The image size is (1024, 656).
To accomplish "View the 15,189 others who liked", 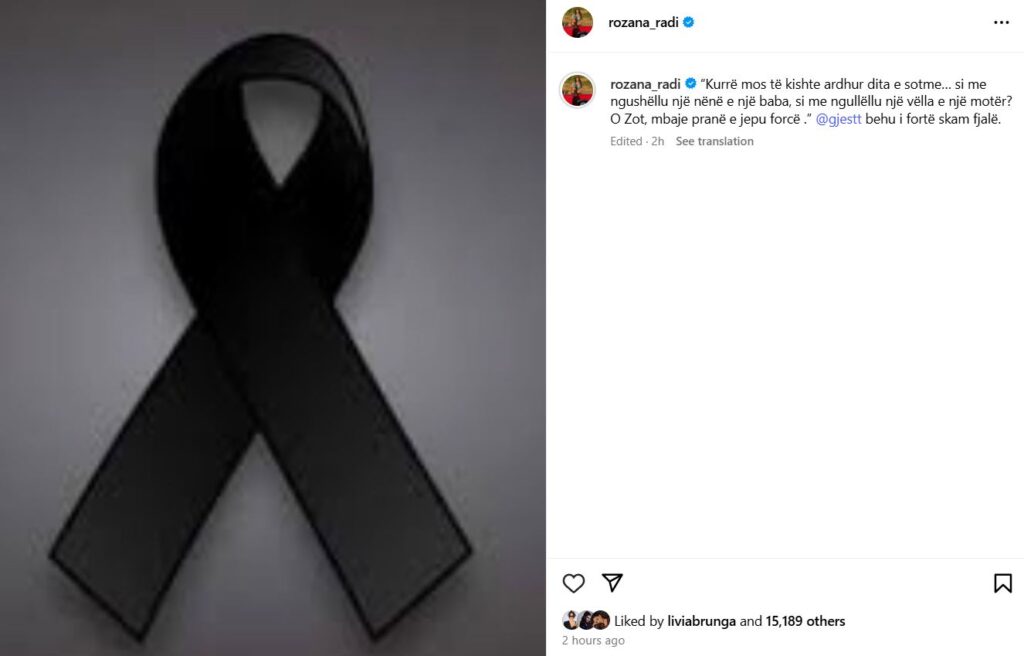I will pos(805,621).
